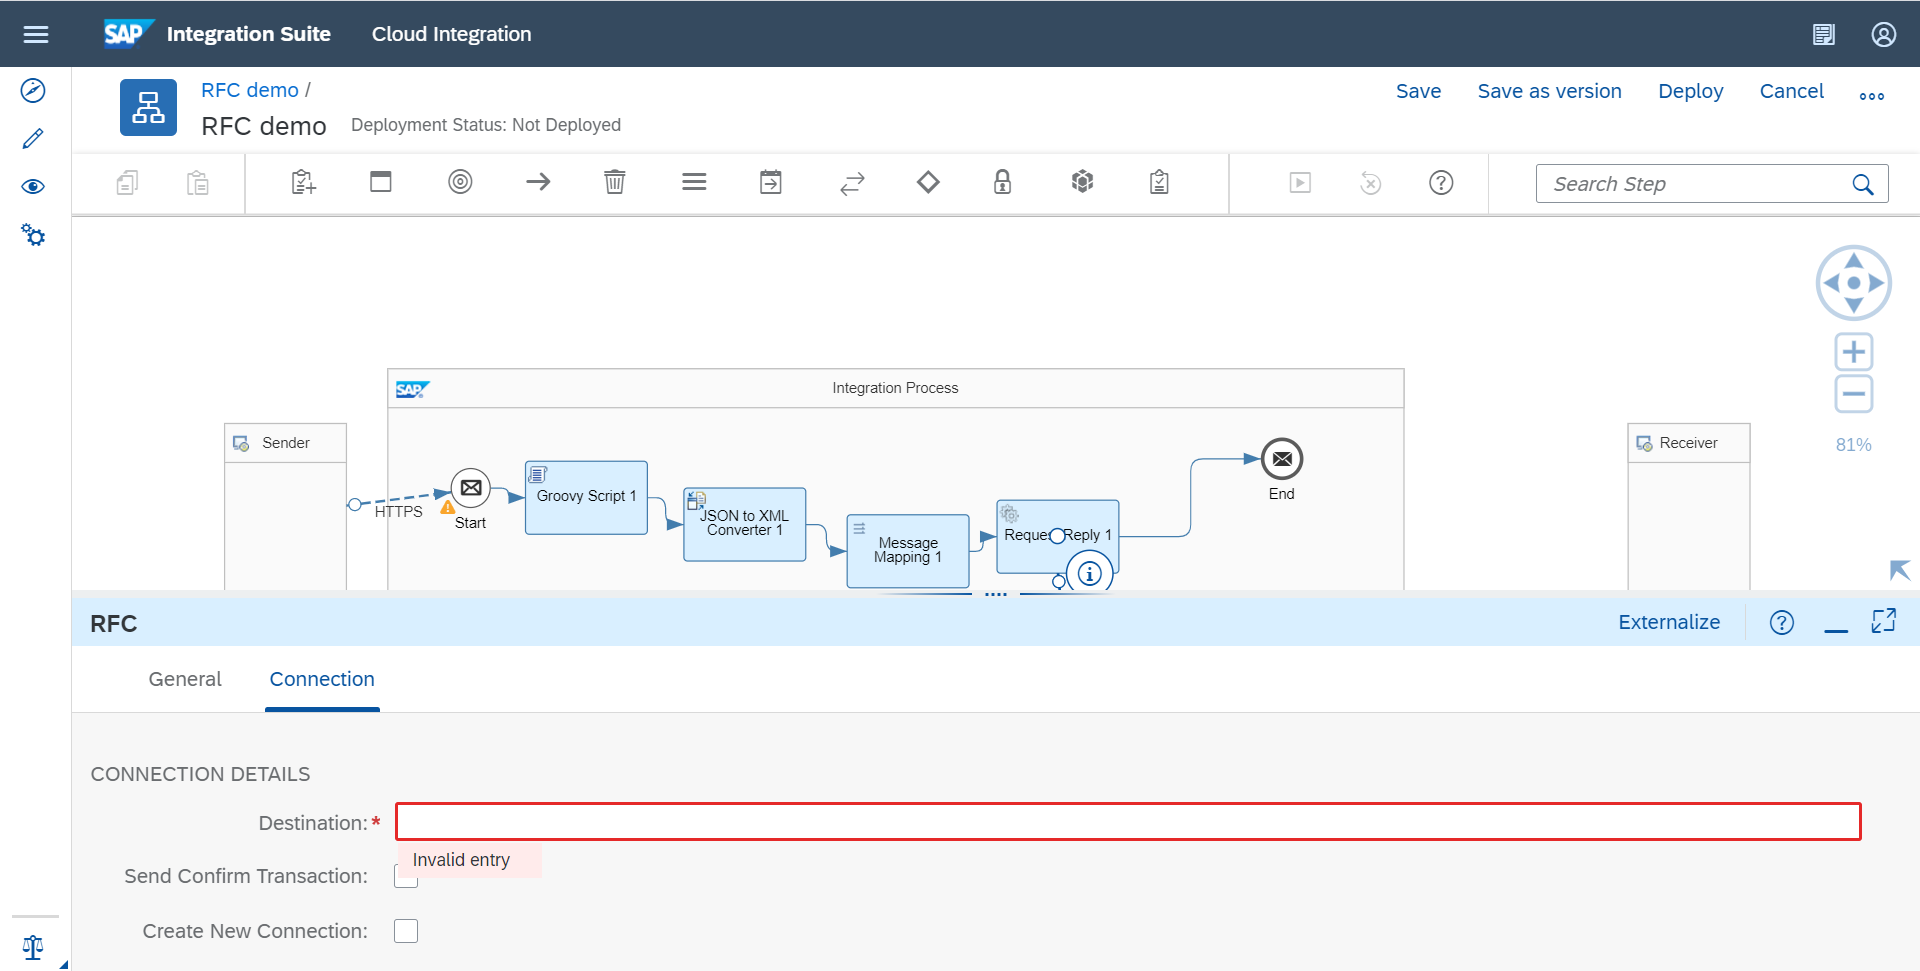The height and width of the screenshot is (971, 1920).
Task: Click the Externalize link in the RFC panel
Action: (x=1668, y=622)
